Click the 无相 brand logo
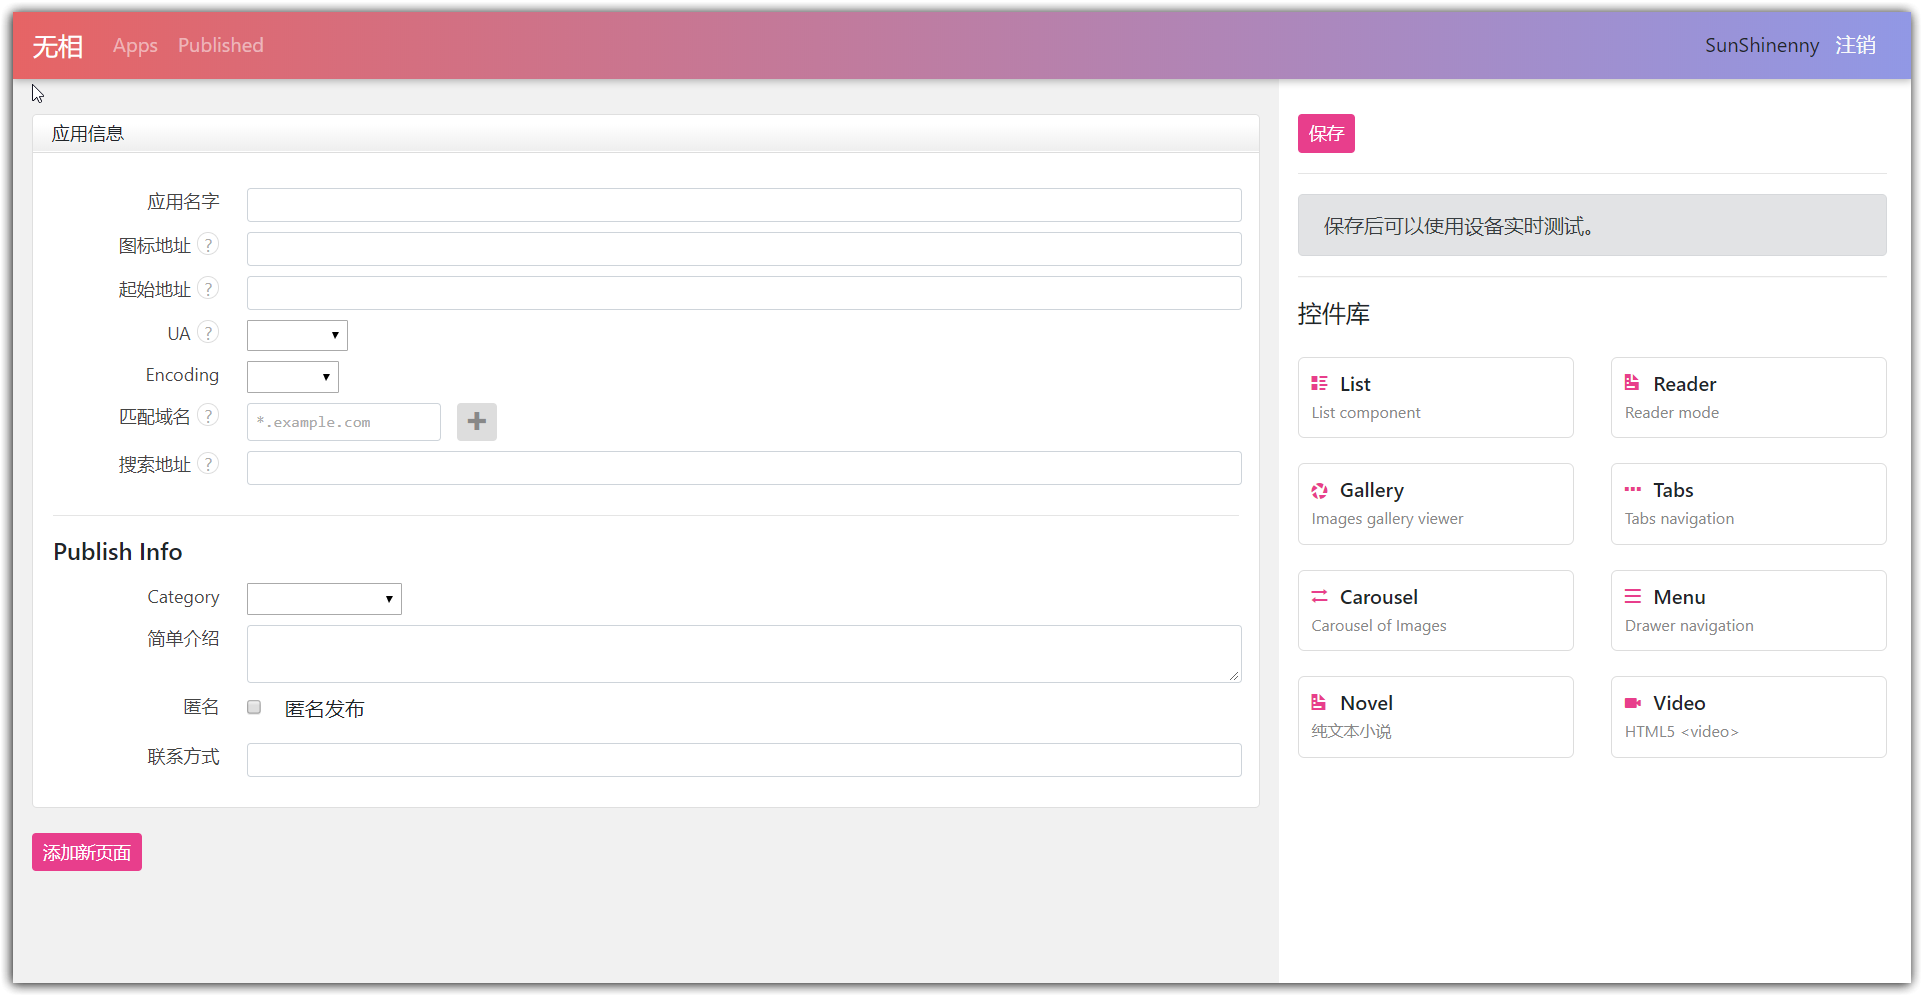1923x996 pixels. point(57,46)
